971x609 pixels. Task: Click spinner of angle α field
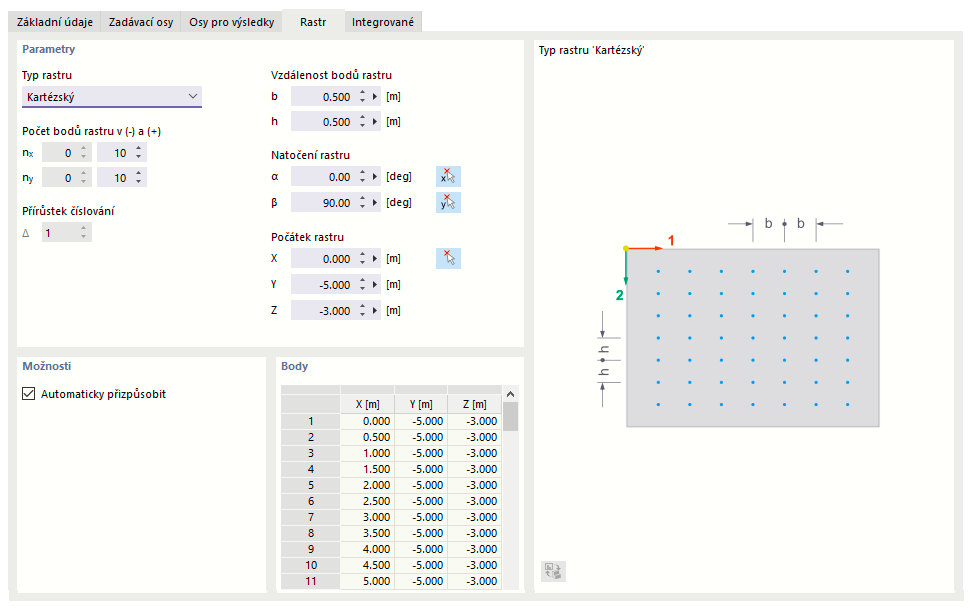[362, 177]
